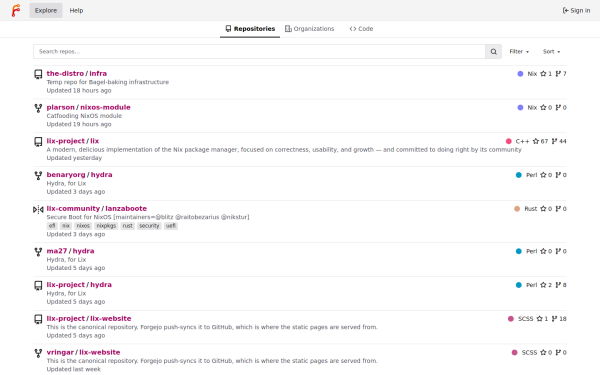Open the Sort dropdown
600x375 pixels.
pos(551,52)
